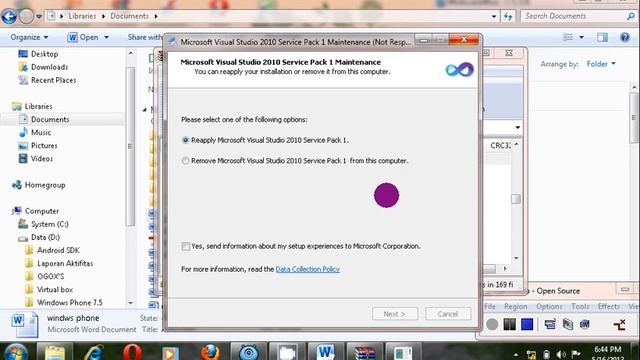Screen dimensions: 640x360
Task: Click the volume speaker icon in system tray
Action: click(561, 354)
